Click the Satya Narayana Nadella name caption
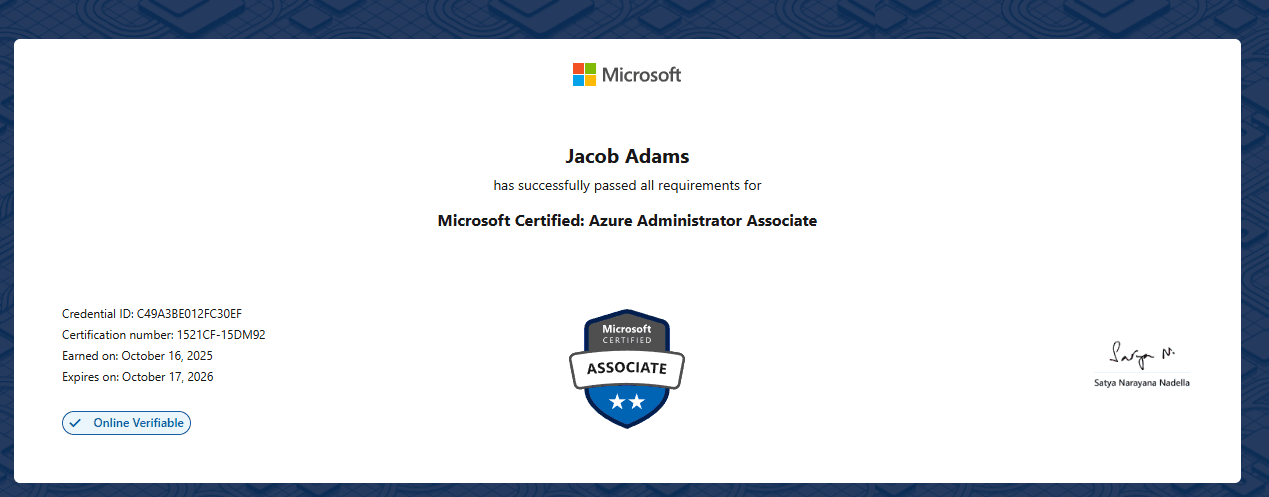1269x497 pixels. pos(1143,383)
